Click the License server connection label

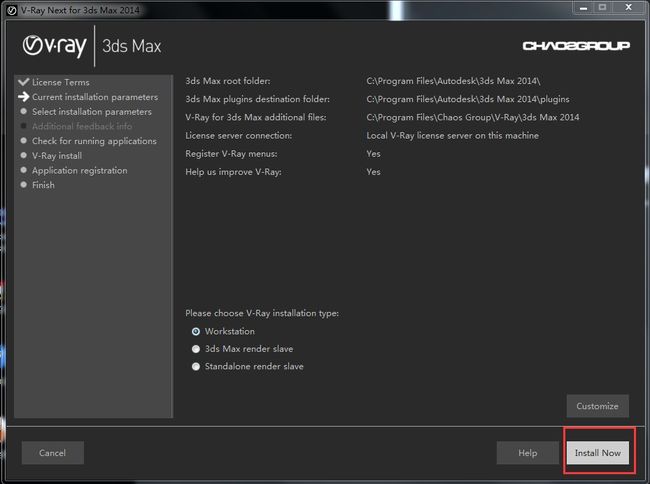238,136
